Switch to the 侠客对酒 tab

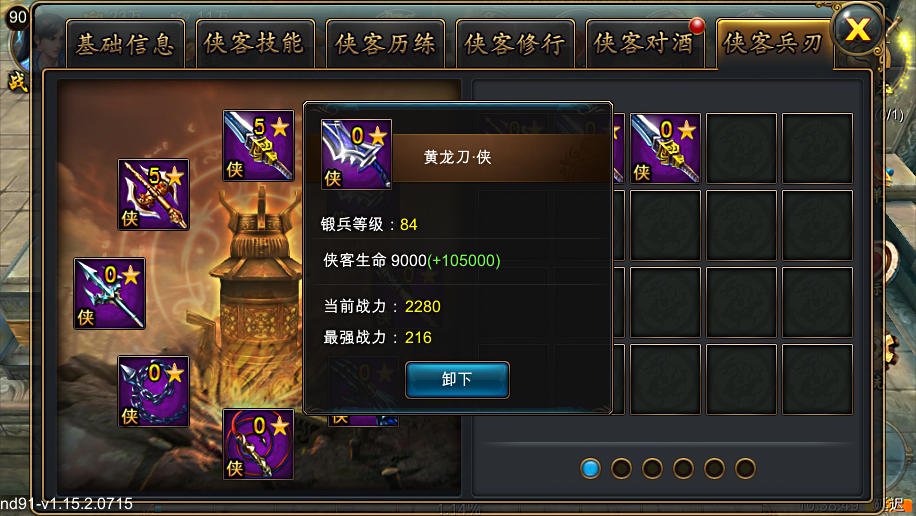[x=645, y=44]
